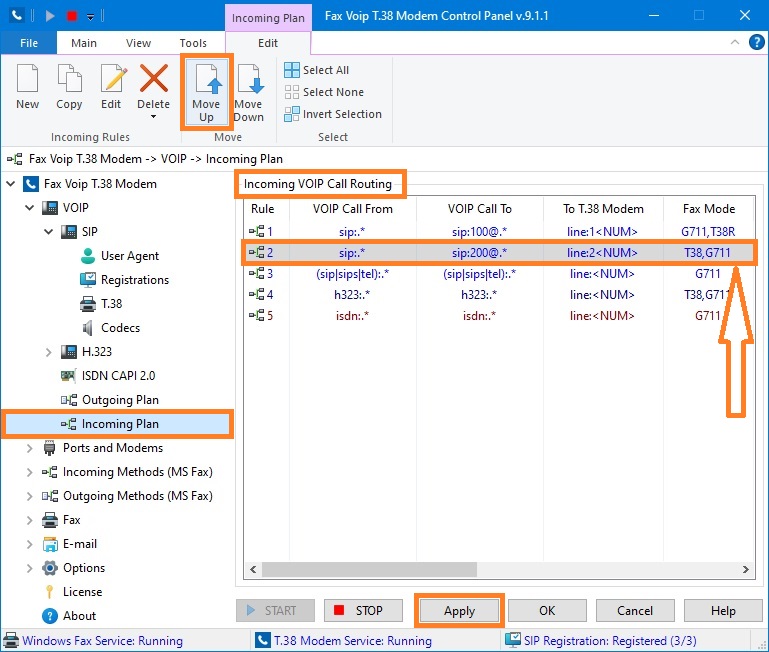Click the Incoming Plan contextual tab
769x652 pixels.
[268, 18]
